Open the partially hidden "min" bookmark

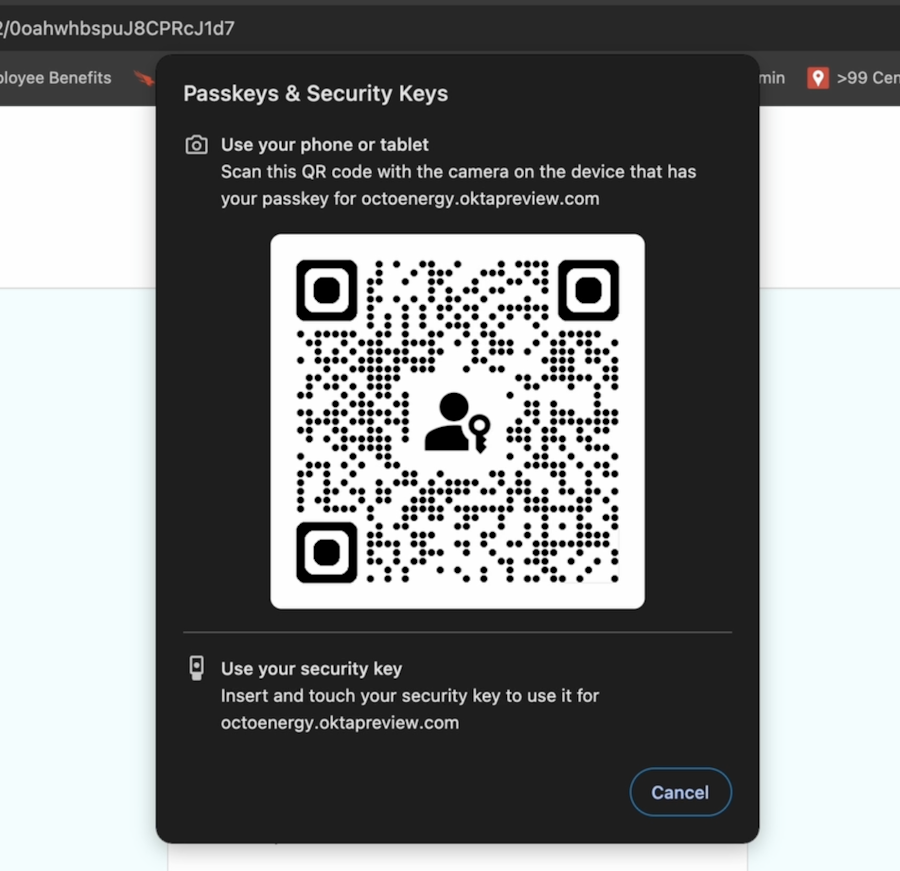772,78
